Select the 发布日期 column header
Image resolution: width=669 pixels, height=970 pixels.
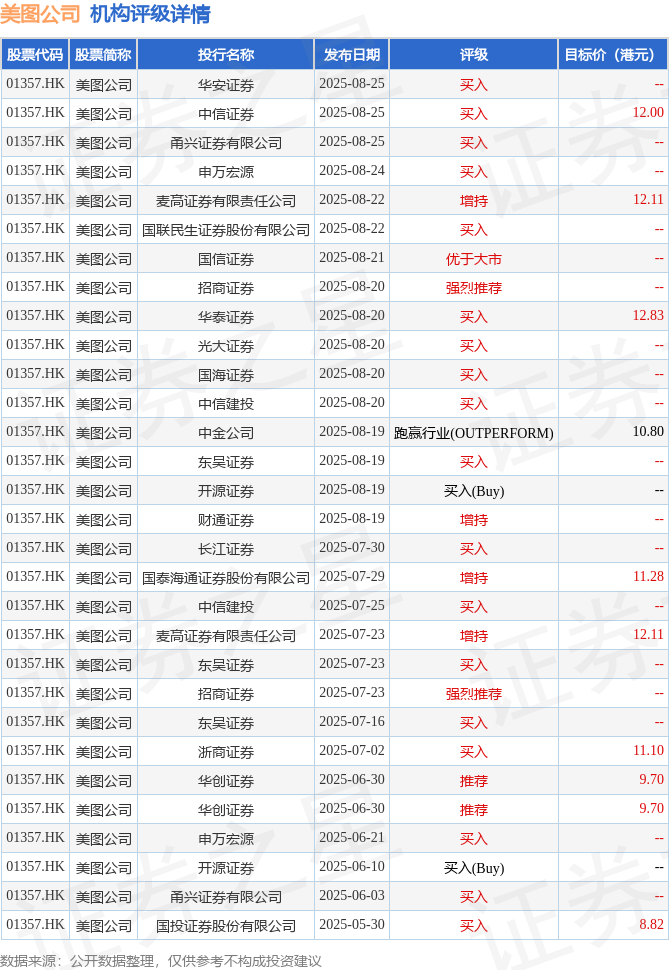coord(352,55)
